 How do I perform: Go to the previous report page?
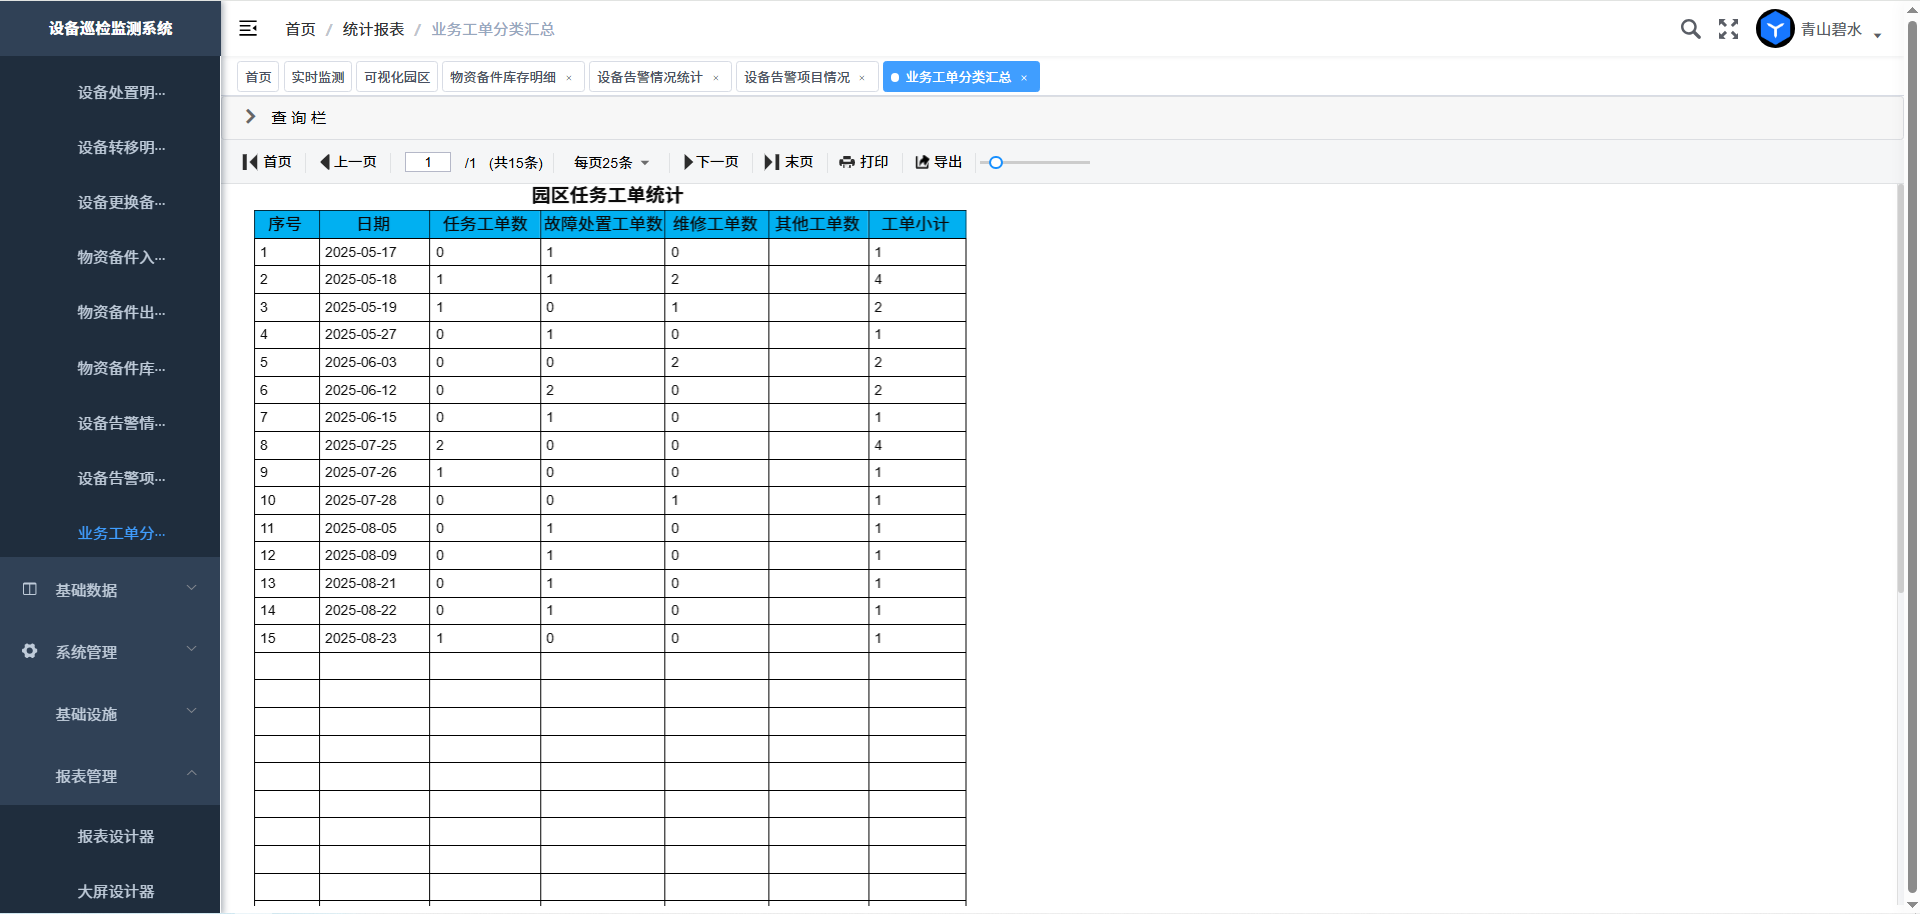pyautogui.click(x=348, y=162)
